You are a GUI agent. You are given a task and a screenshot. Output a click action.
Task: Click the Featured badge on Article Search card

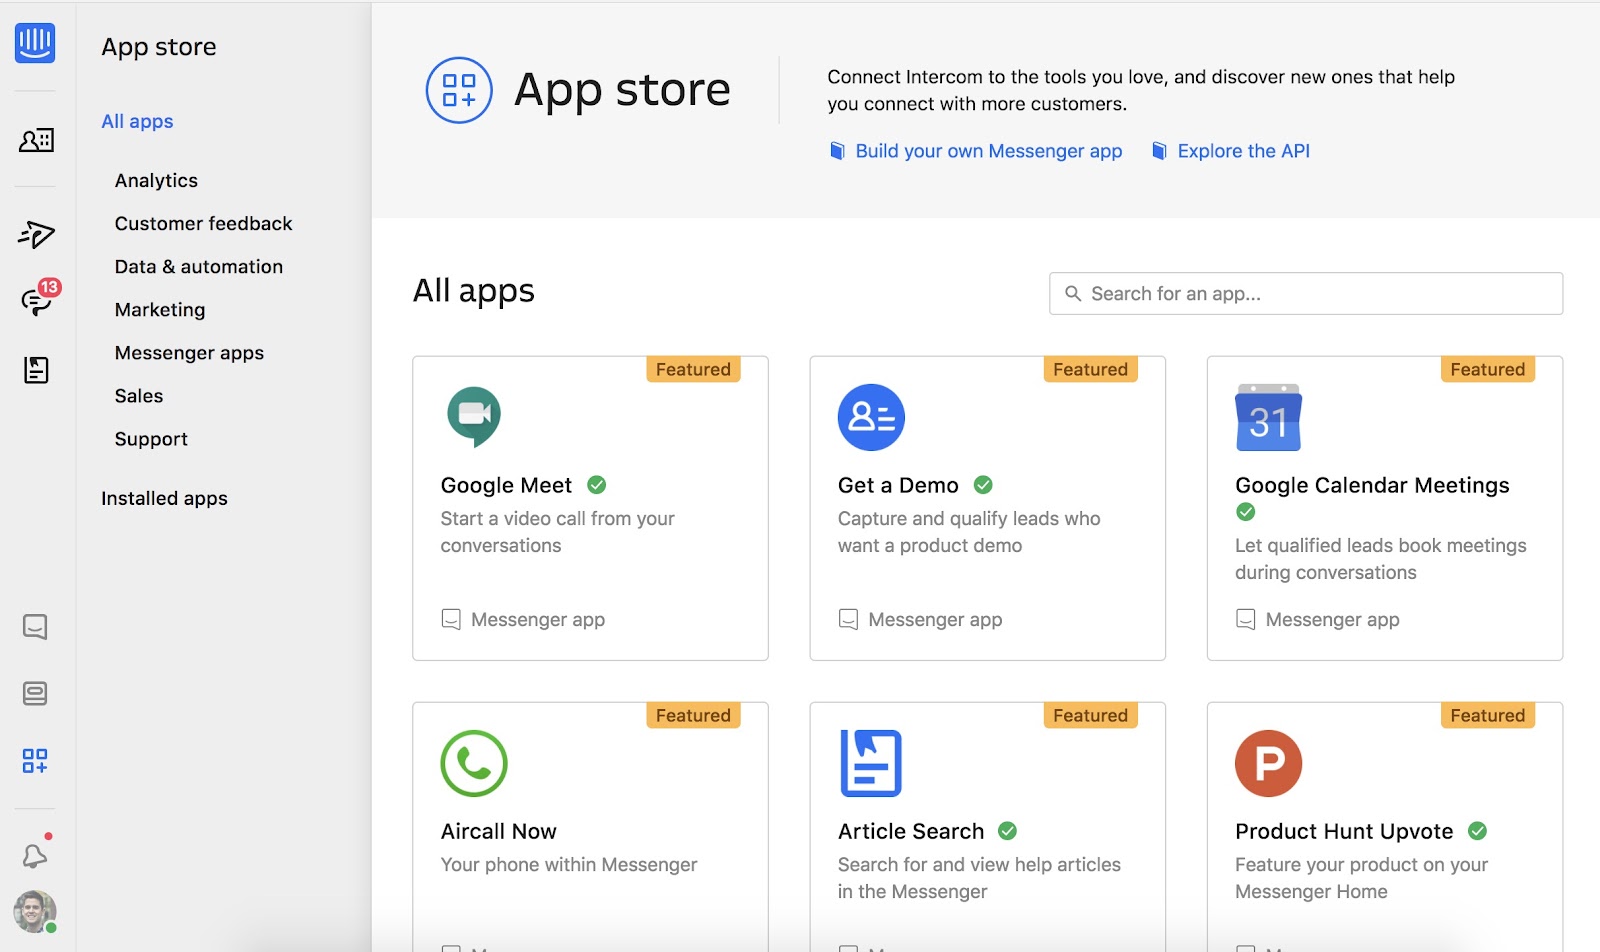click(x=1090, y=715)
